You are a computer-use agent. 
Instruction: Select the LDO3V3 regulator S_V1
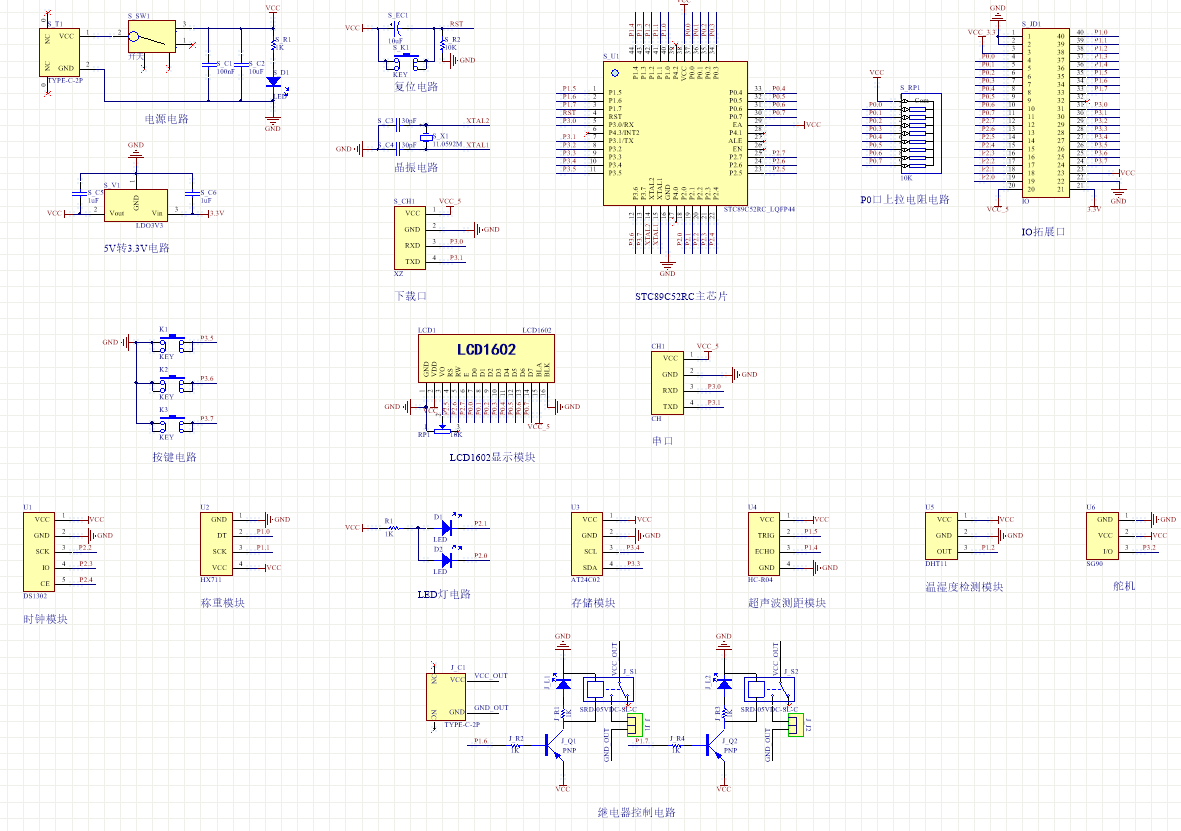tap(136, 205)
